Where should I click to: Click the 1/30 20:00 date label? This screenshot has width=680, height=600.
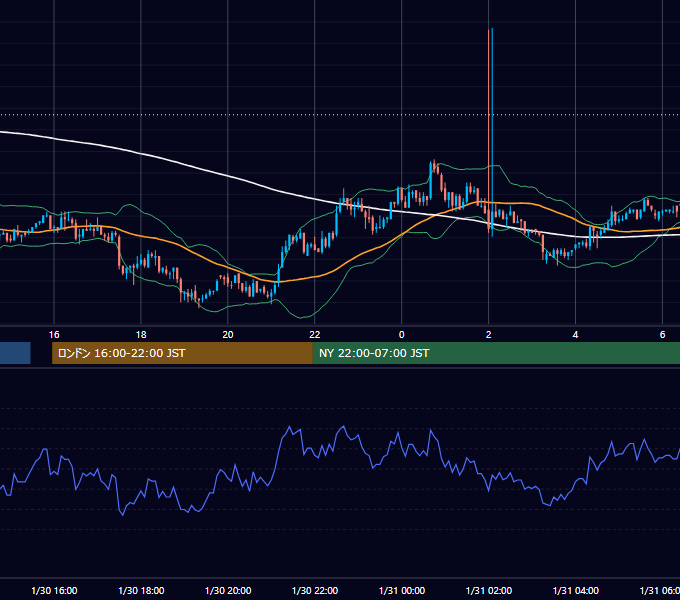tap(228, 590)
